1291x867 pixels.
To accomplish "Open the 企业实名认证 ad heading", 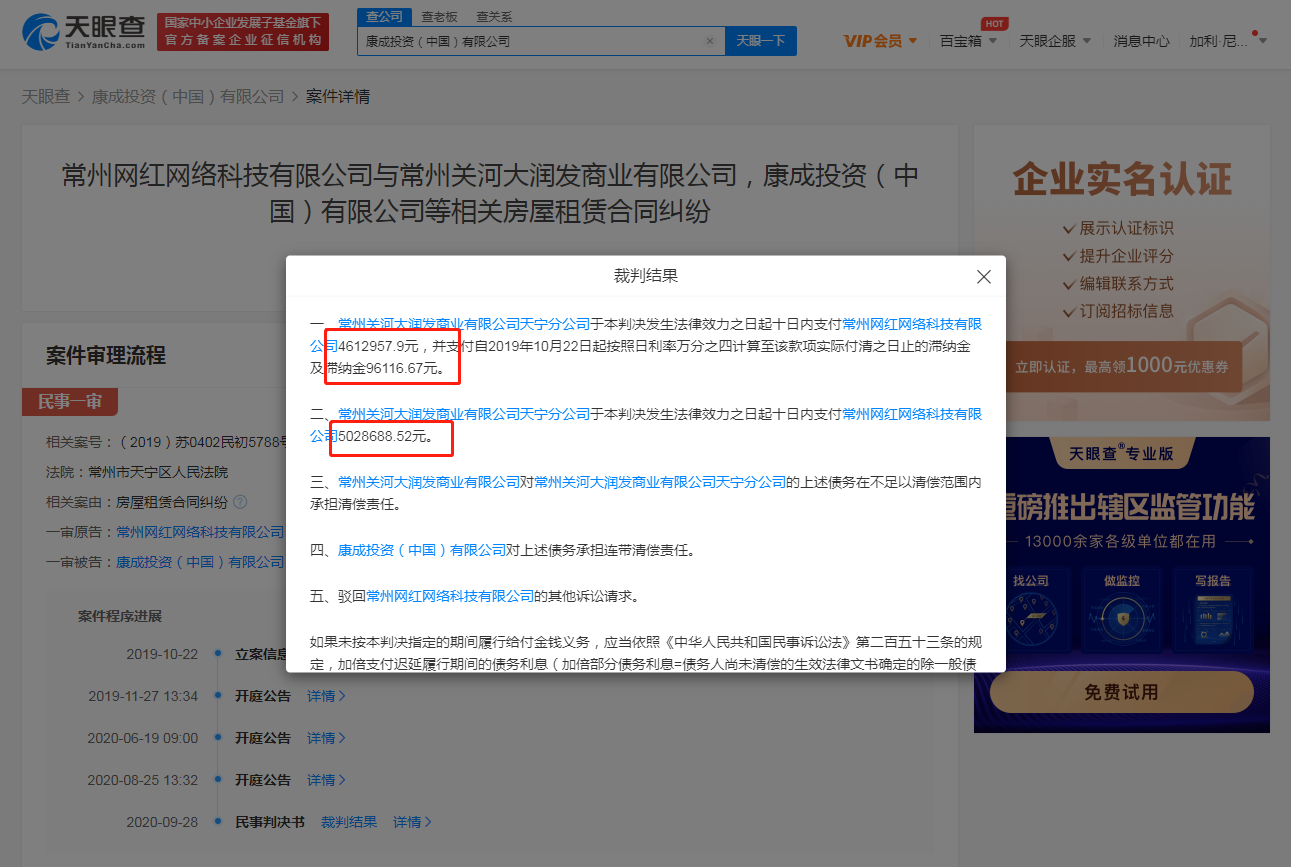I will [x=1122, y=180].
